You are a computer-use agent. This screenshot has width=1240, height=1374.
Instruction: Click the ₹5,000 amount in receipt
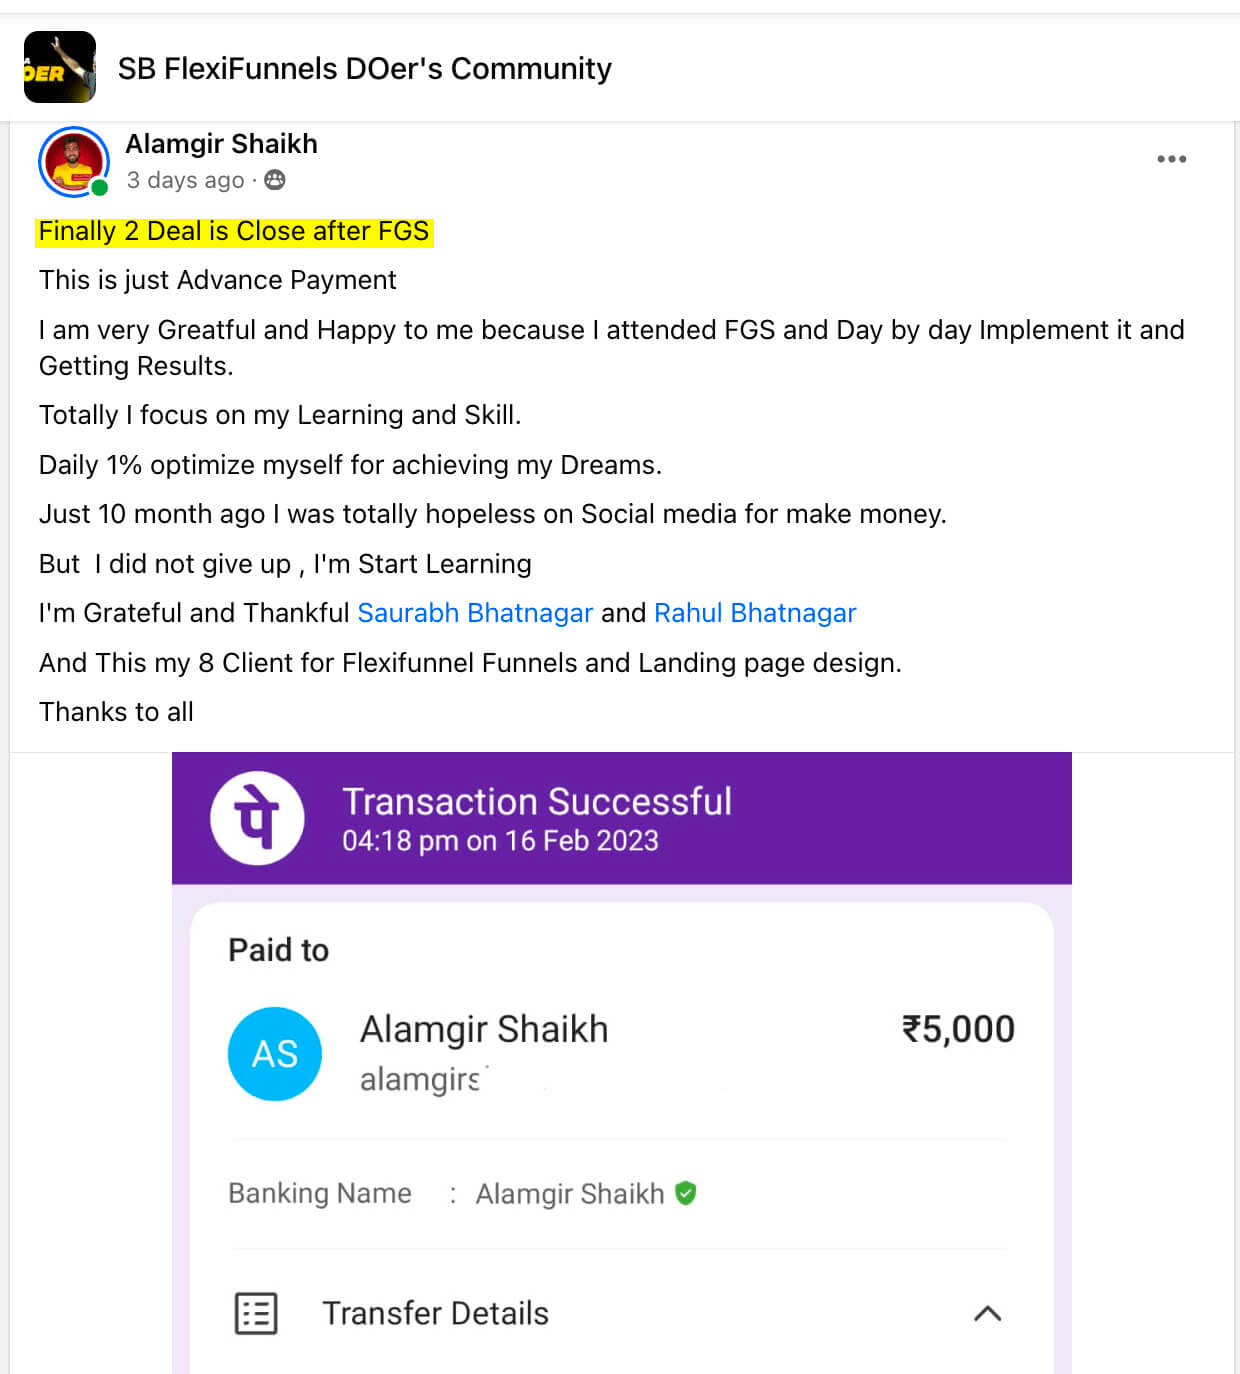[x=958, y=1029]
